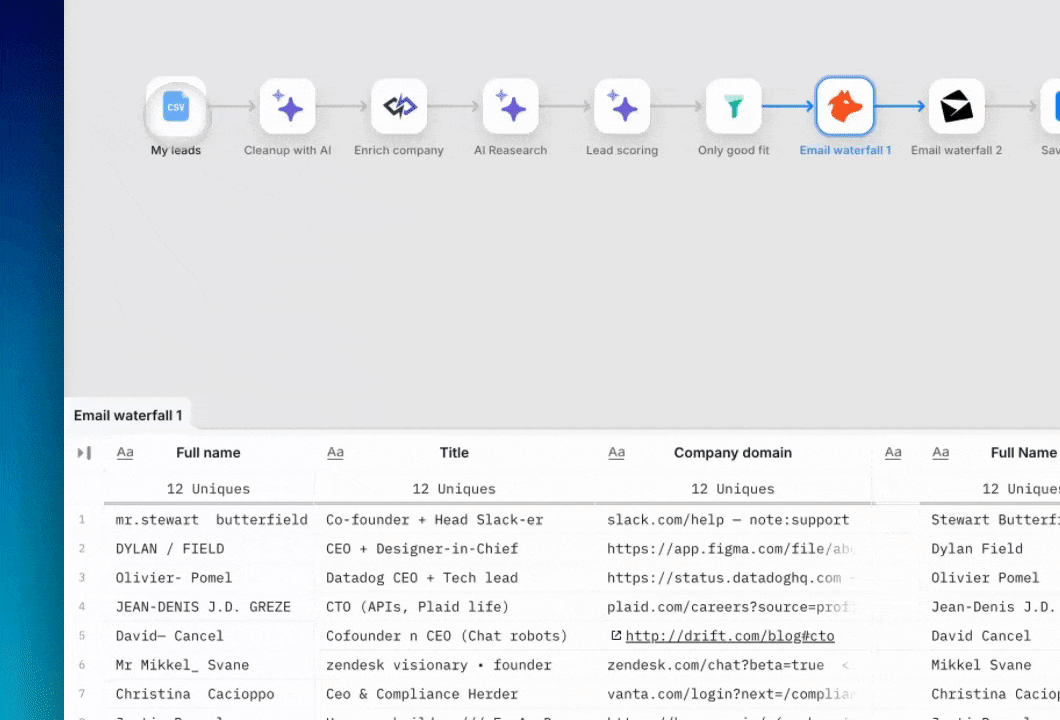Select the Lead scoring node

coord(622,107)
